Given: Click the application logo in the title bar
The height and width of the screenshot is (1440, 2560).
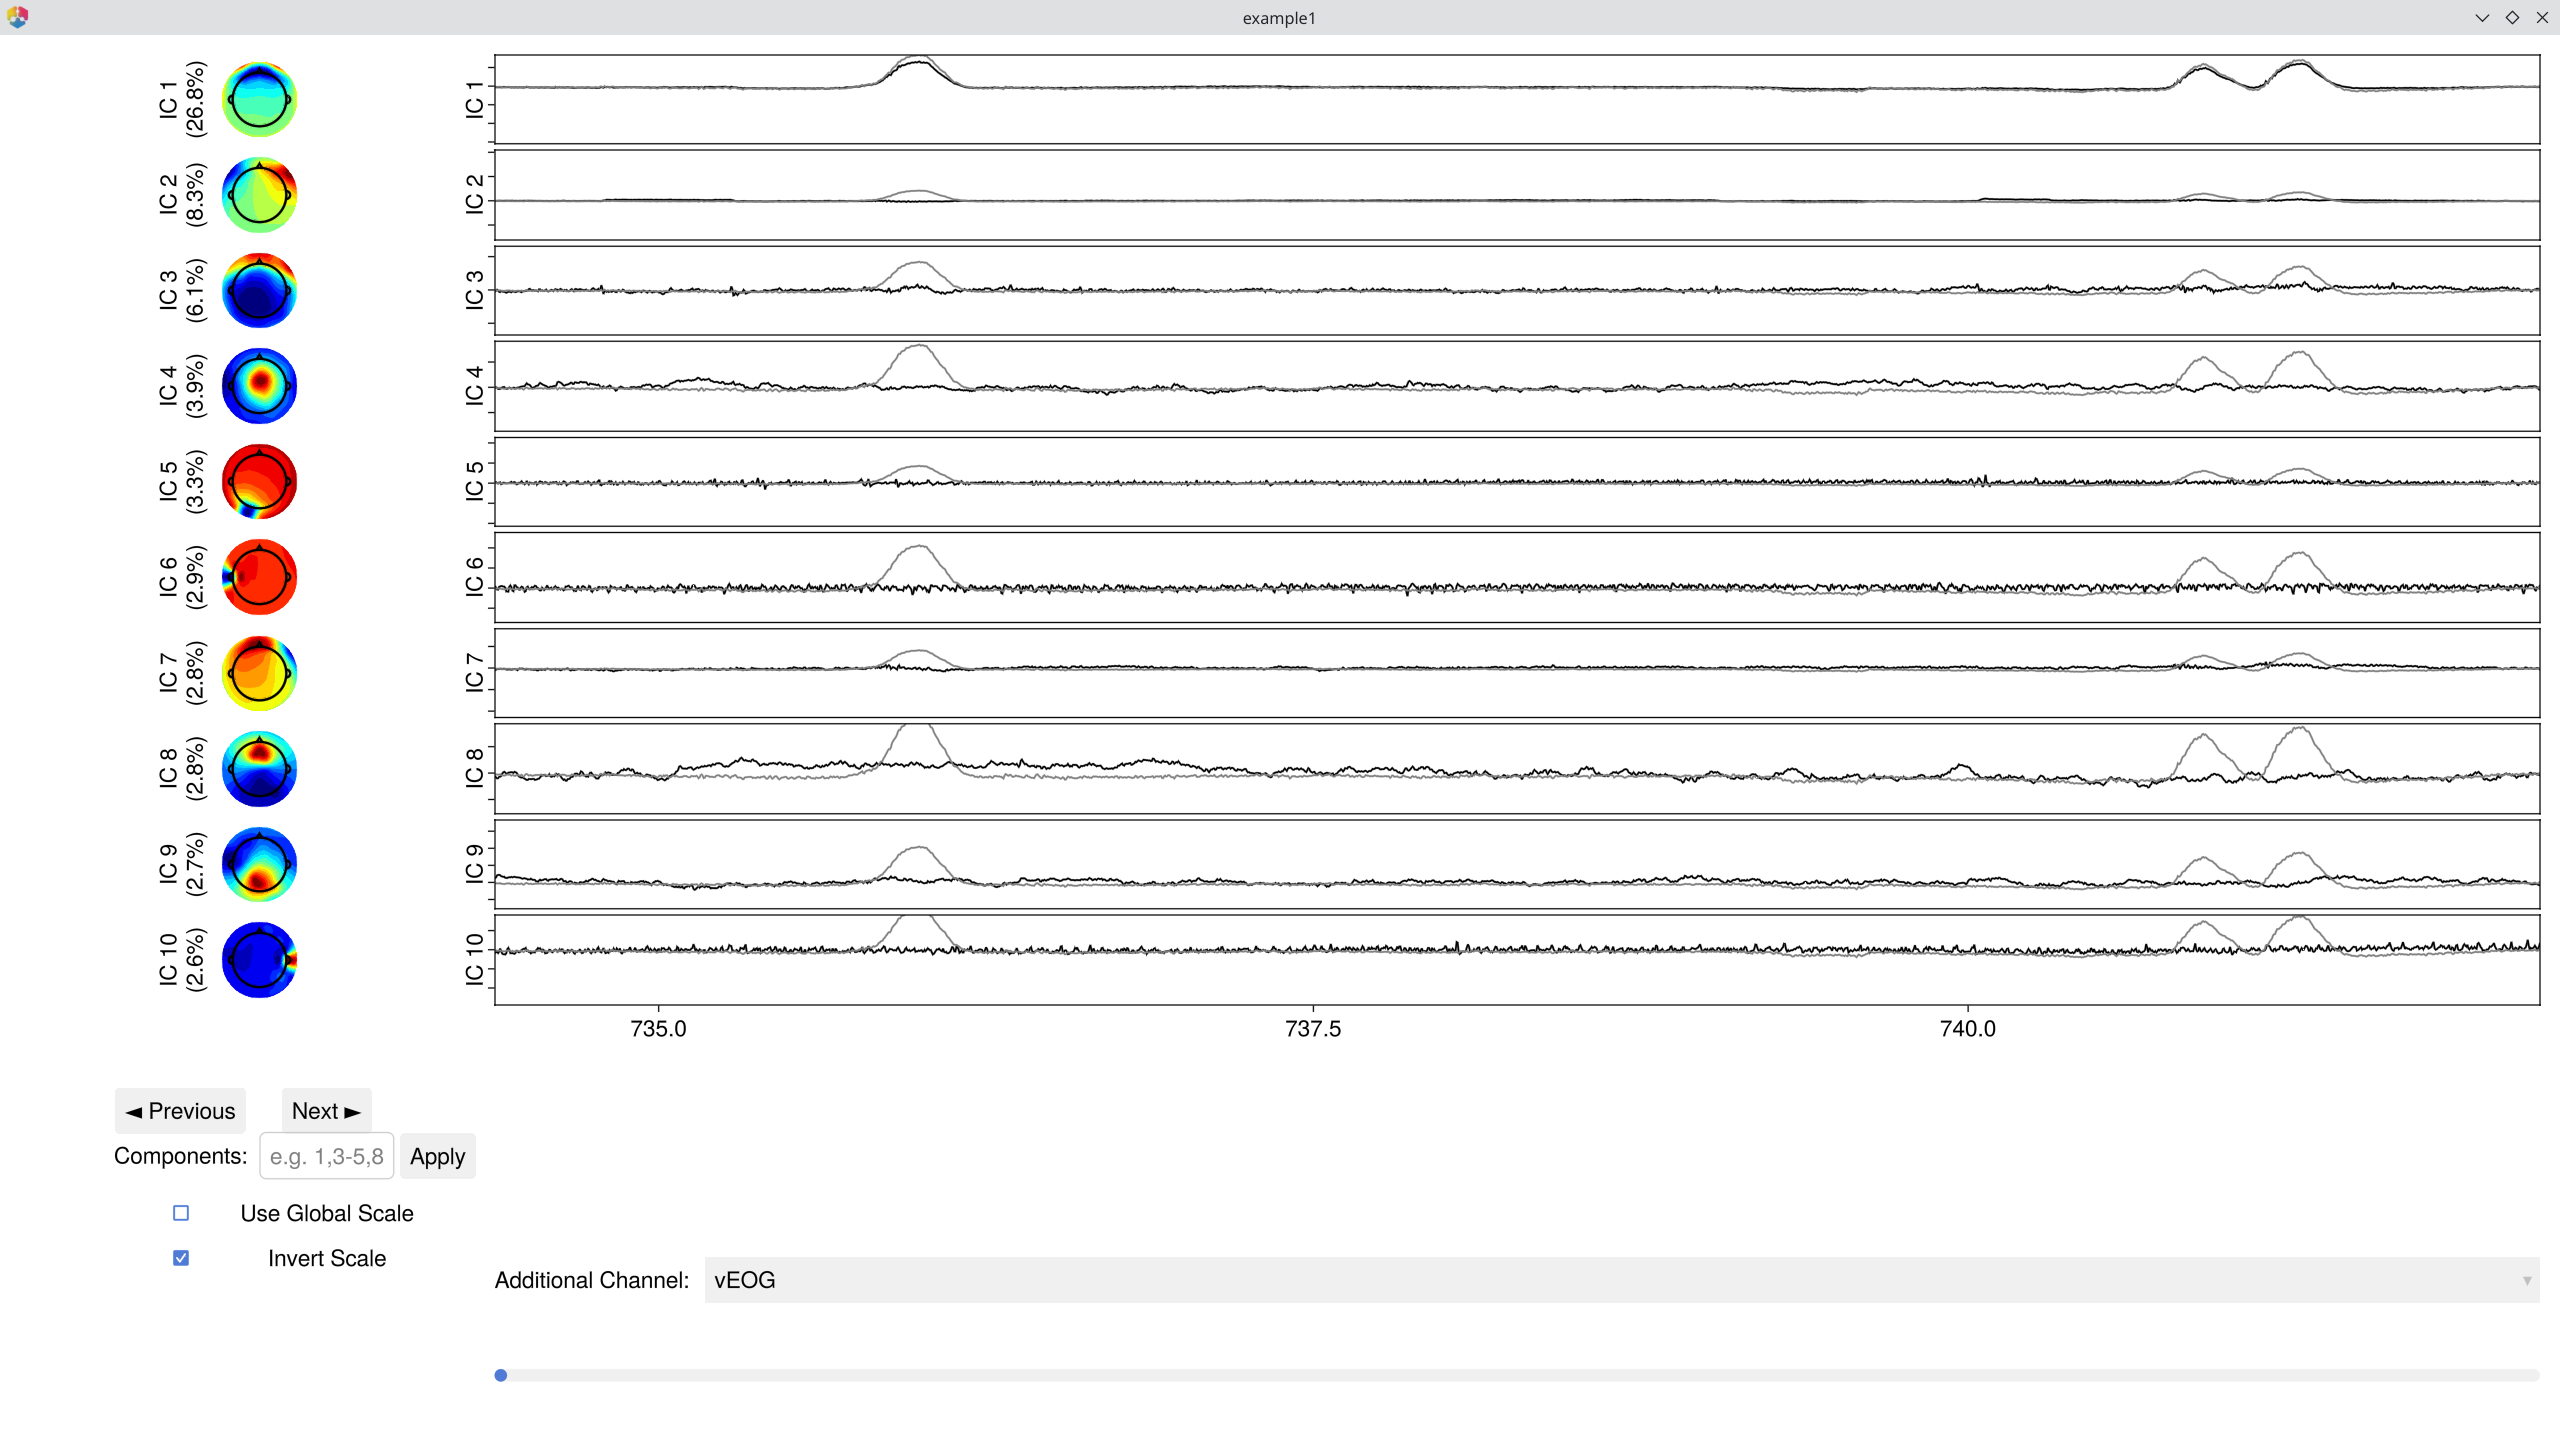Looking at the screenshot, I should point(18,16).
